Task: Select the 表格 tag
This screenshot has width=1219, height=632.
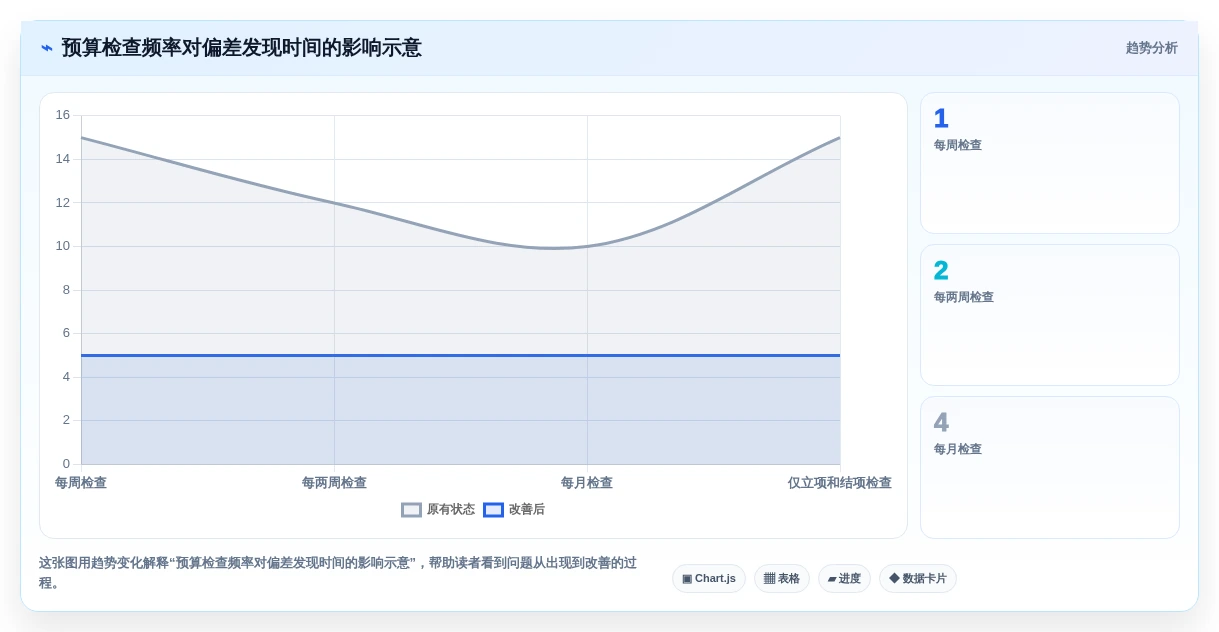Action: tap(782, 578)
